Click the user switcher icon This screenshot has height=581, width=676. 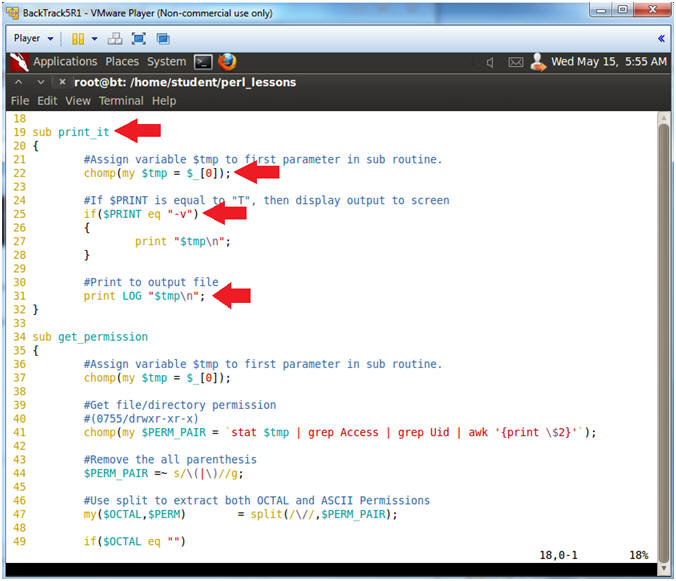[x=538, y=62]
